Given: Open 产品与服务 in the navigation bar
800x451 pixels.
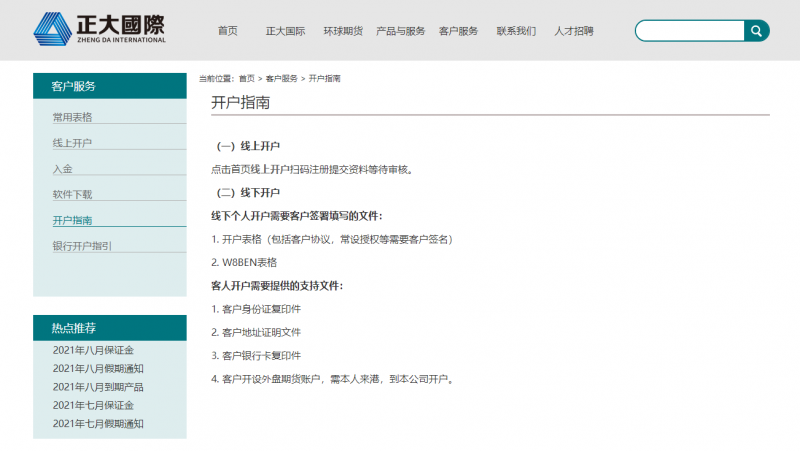Looking at the screenshot, I should (400, 31).
